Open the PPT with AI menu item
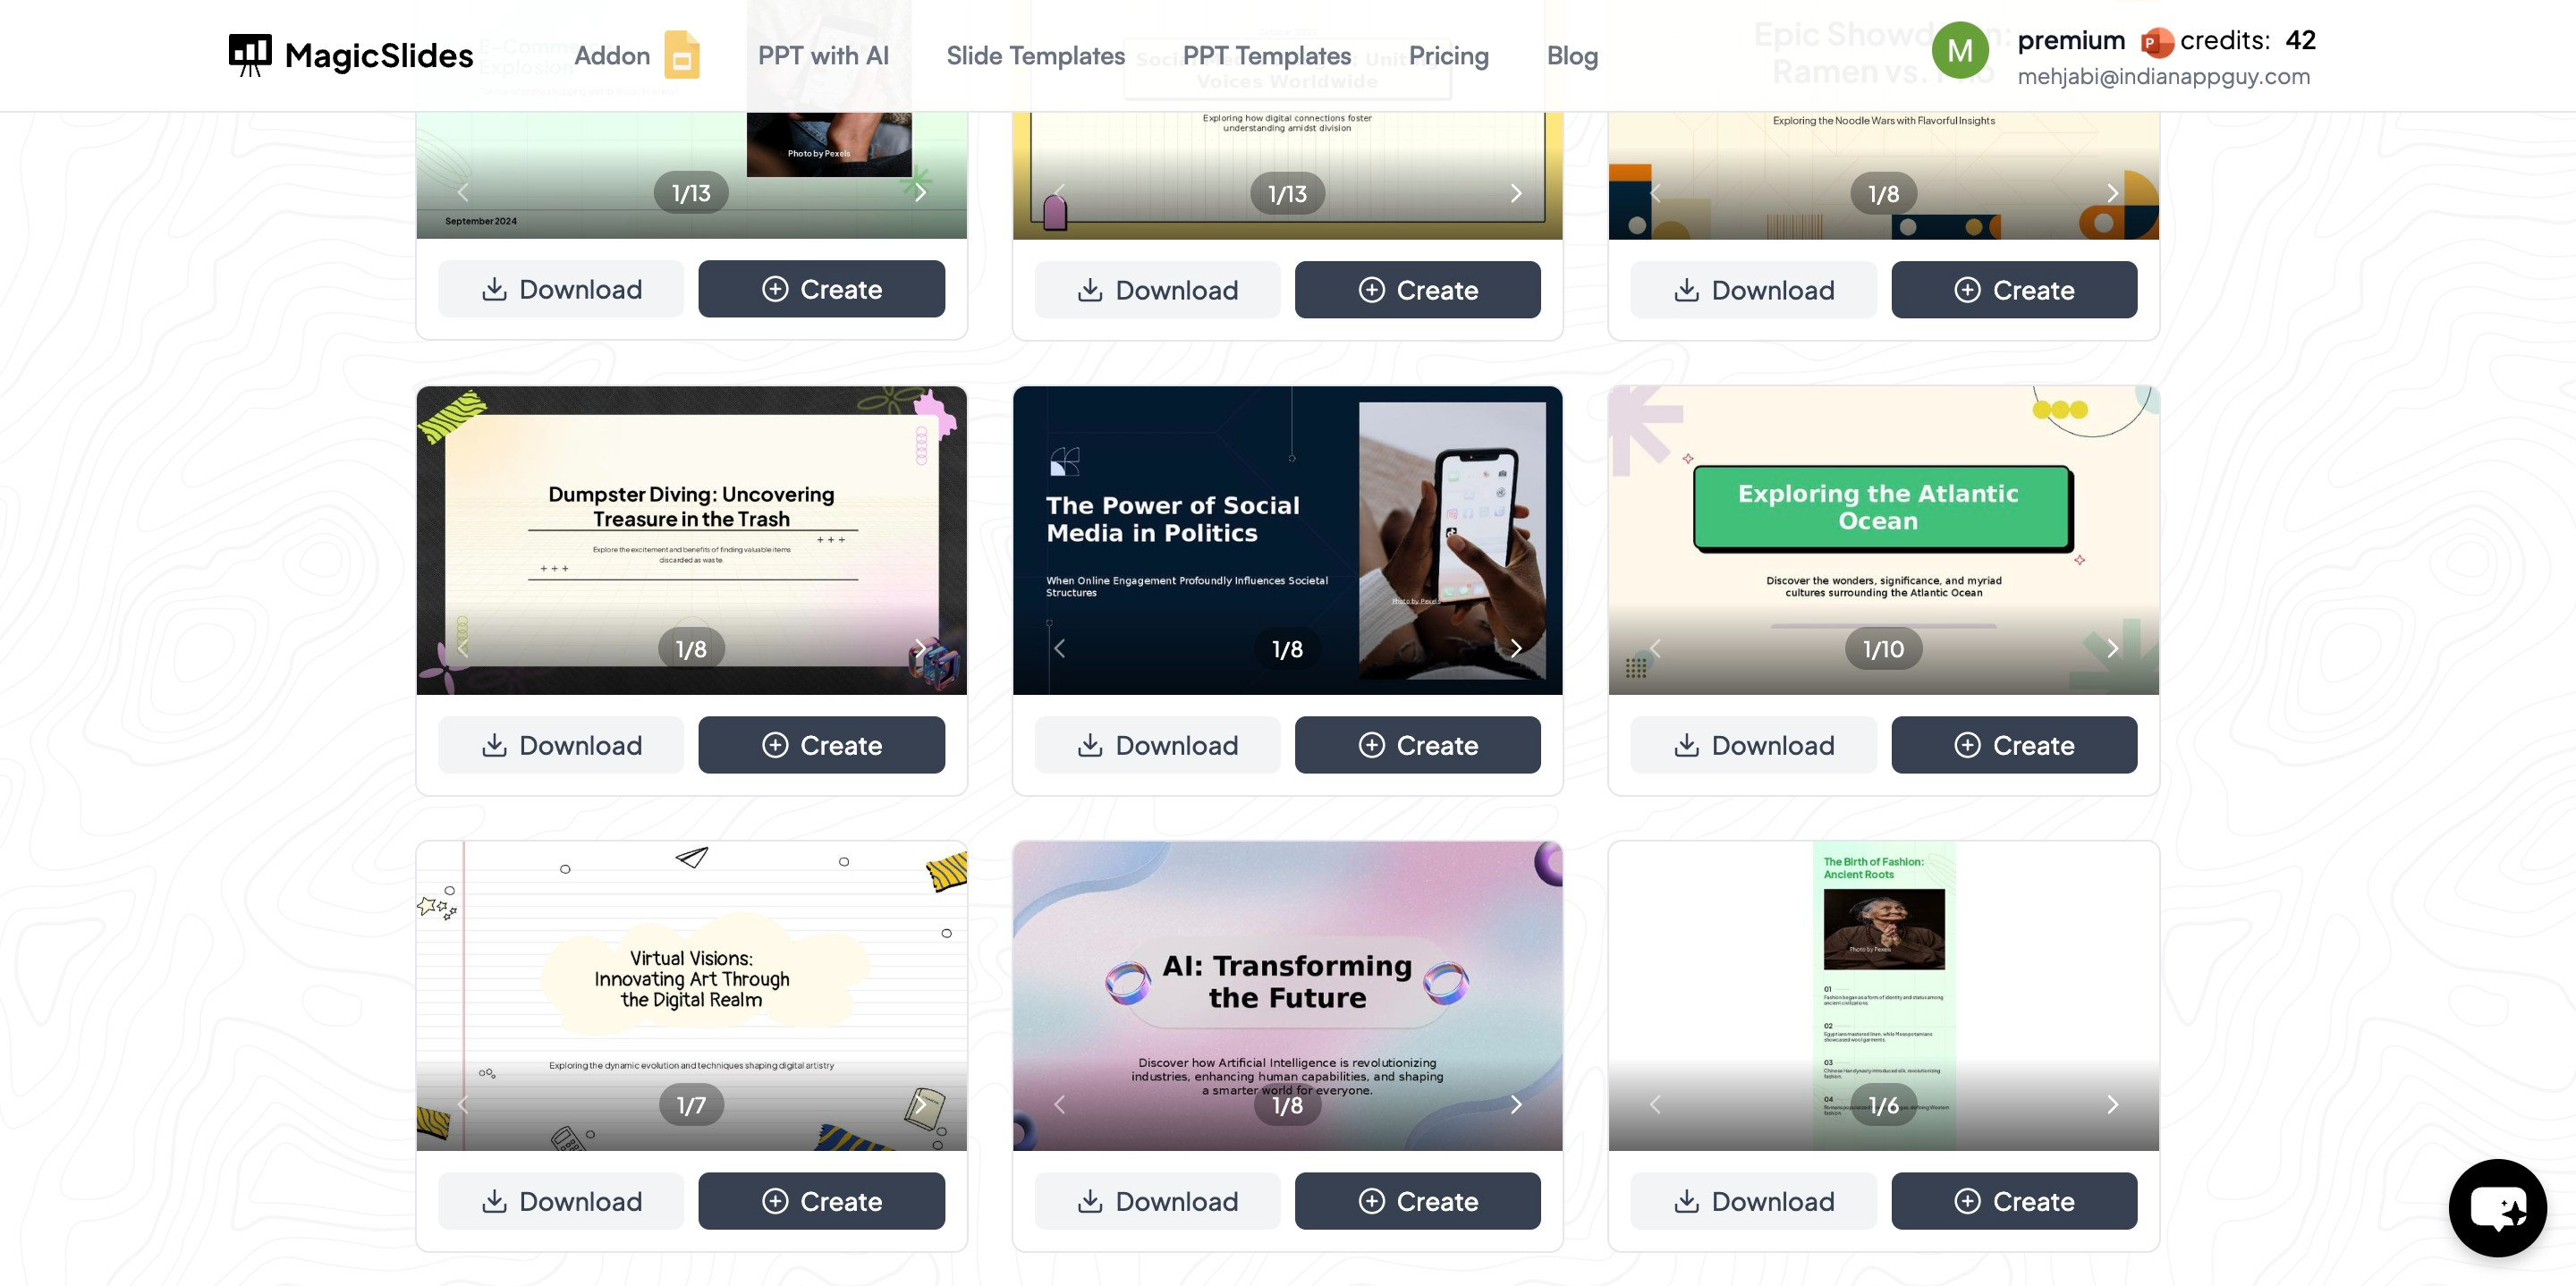The width and height of the screenshot is (2576, 1286). [x=823, y=56]
